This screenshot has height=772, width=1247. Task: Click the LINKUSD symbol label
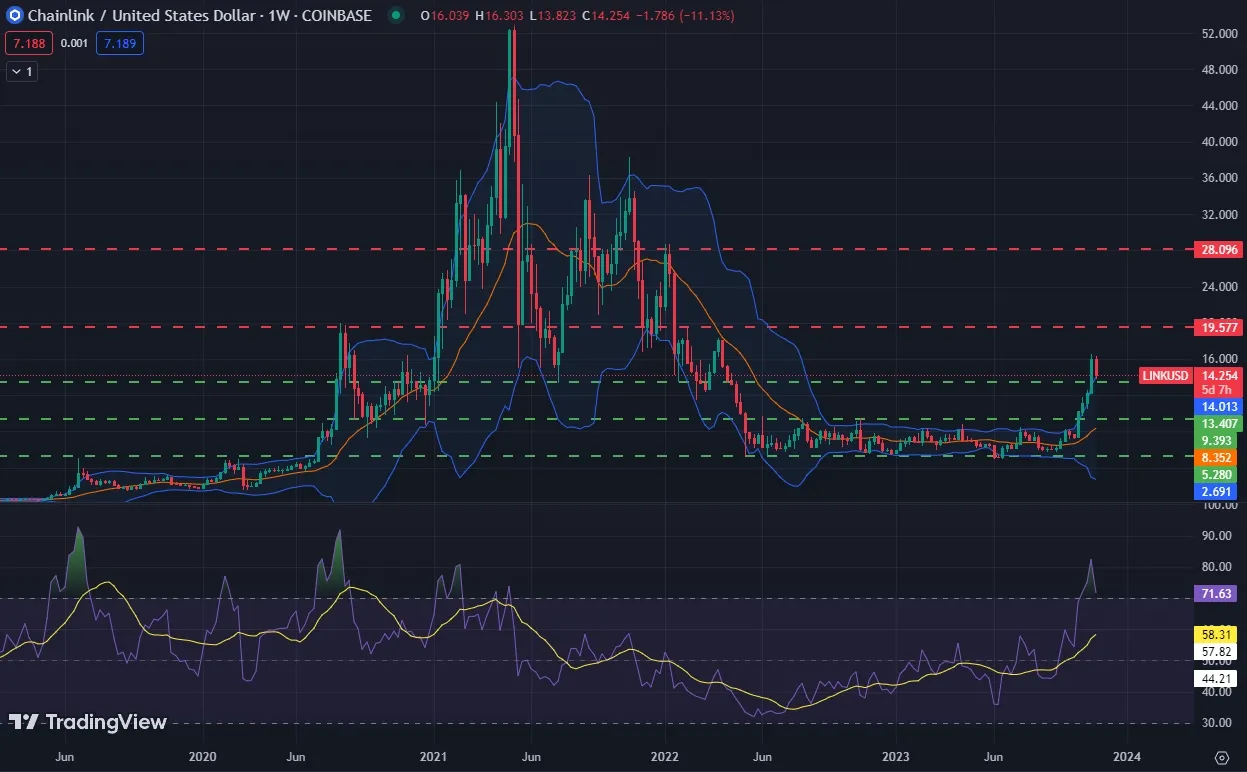coord(1166,376)
